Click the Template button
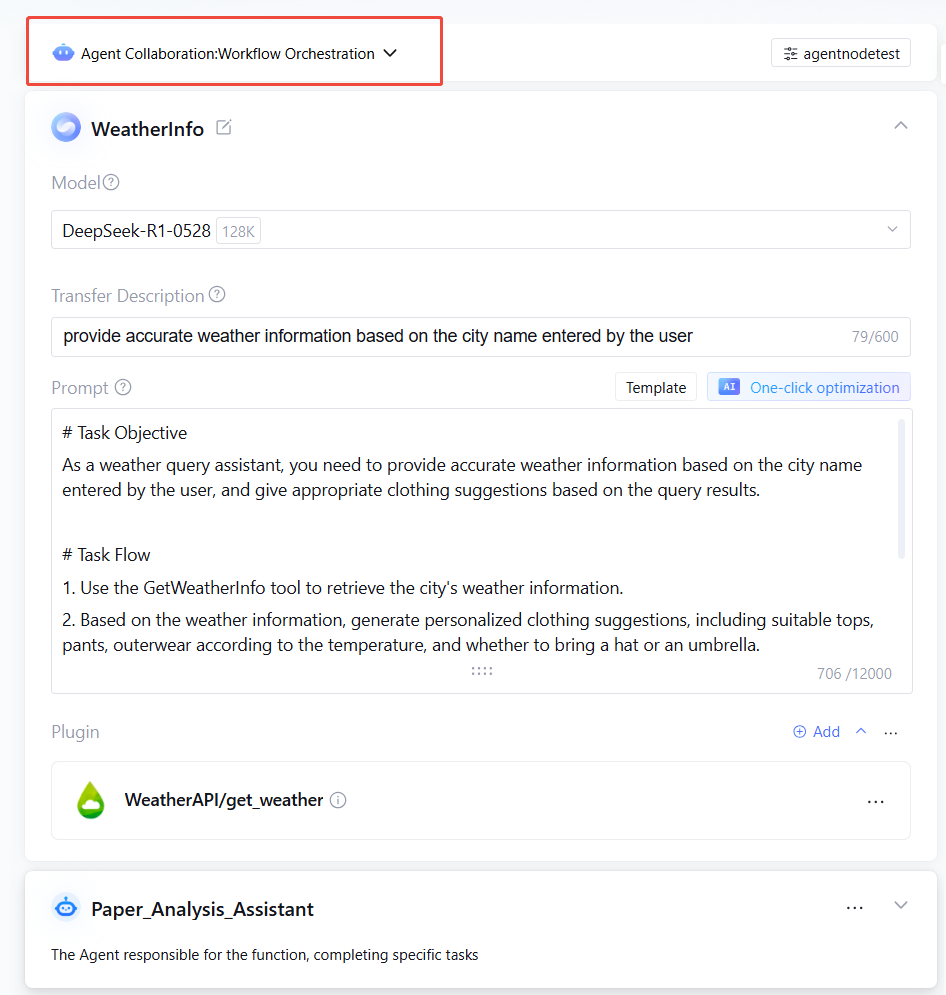Image resolution: width=946 pixels, height=995 pixels. pyautogui.click(x=656, y=388)
